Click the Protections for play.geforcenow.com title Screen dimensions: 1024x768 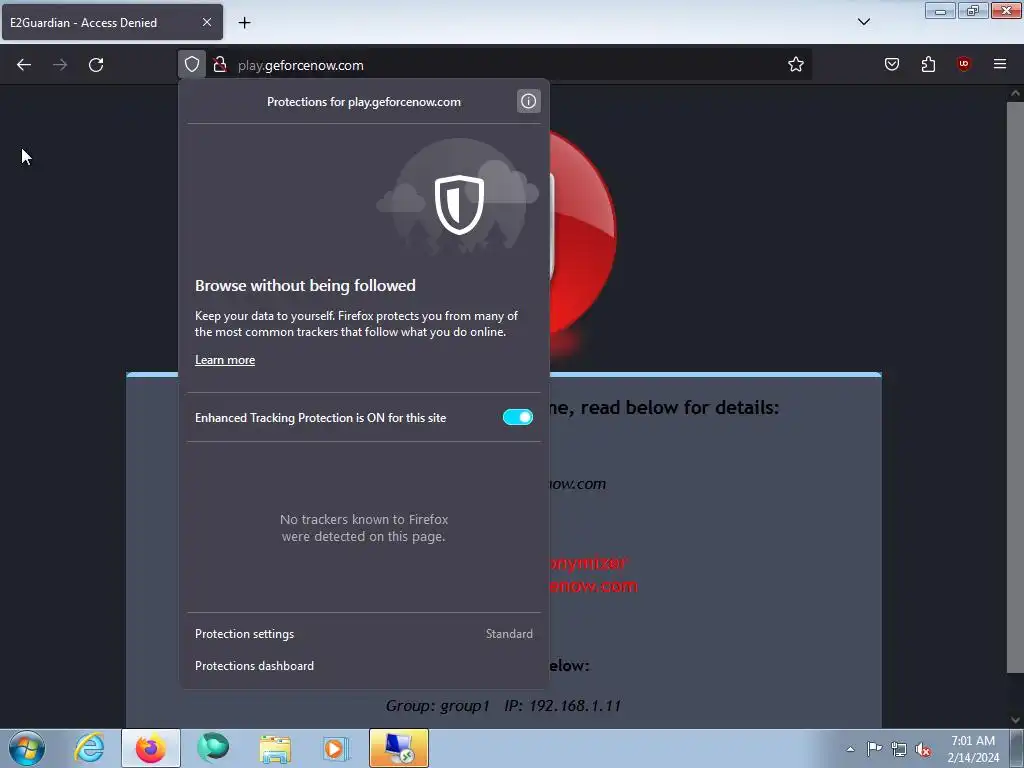(x=364, y=102)
